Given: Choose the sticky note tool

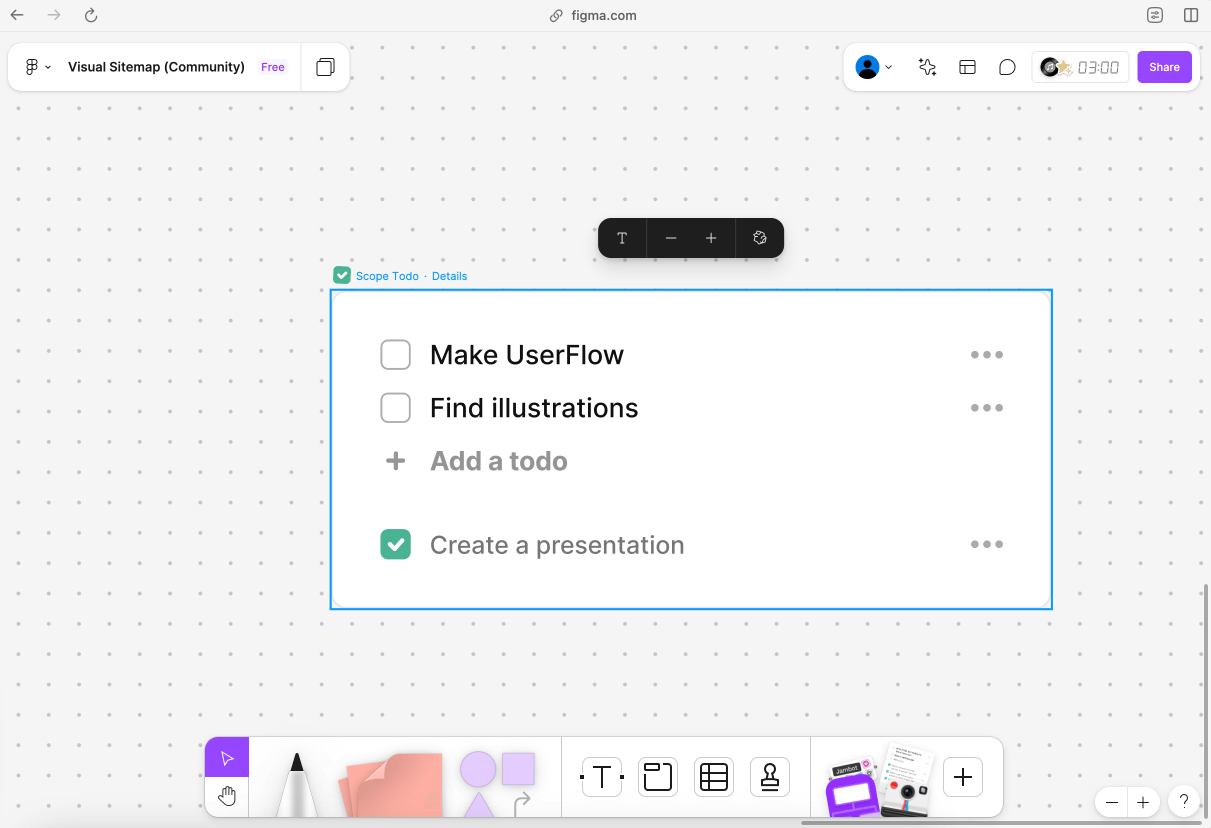Looking at the screenshot, I should (393, 786).
